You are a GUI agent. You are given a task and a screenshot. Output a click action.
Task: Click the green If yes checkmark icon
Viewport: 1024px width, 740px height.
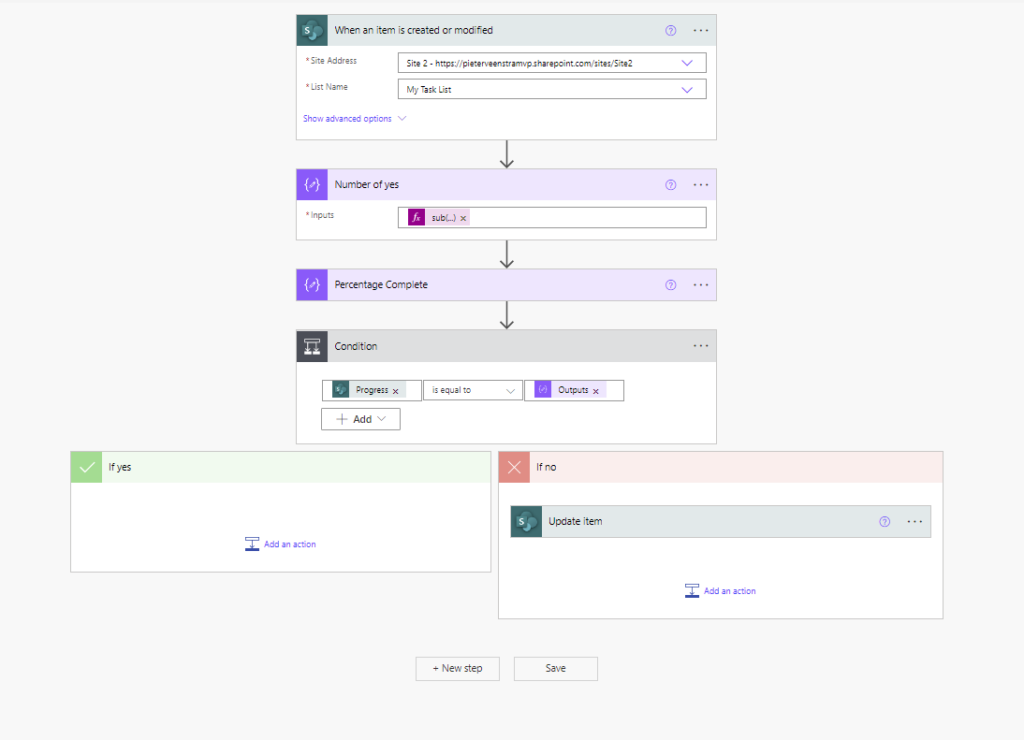(x=86, y=467)
